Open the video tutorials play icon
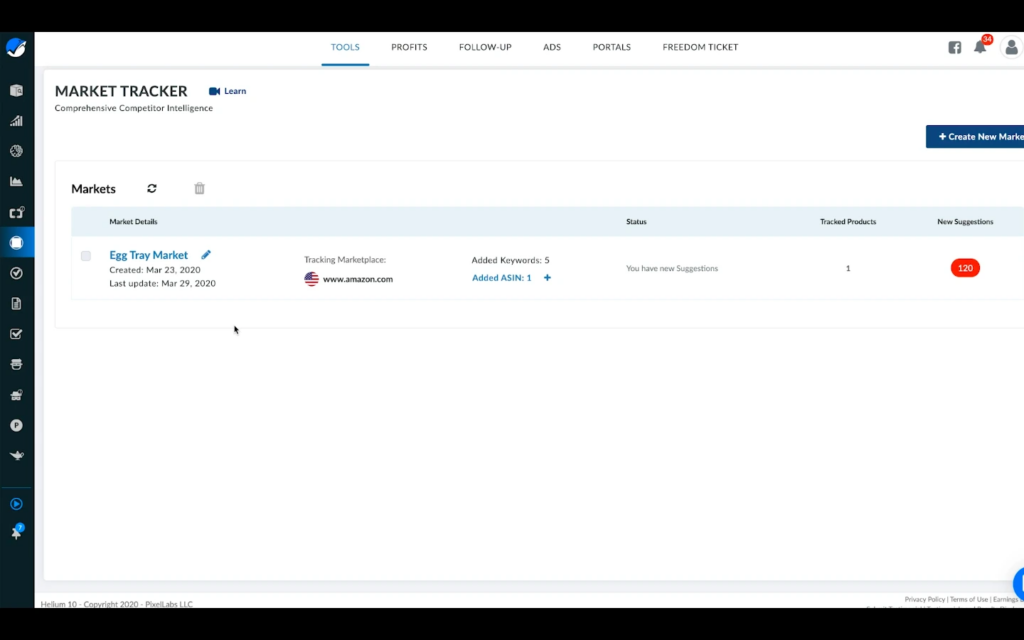Screen dimensions: 1024x640 click(x=15, y=503)
